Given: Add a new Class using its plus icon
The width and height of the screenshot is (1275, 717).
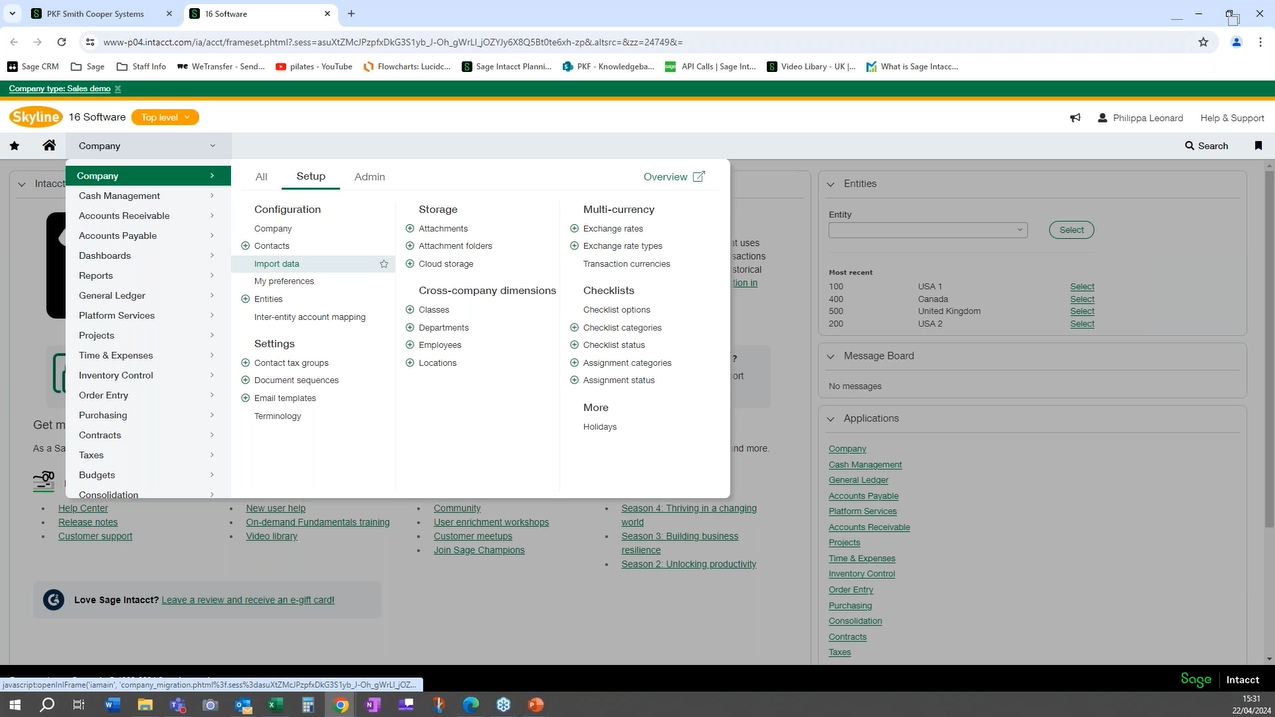Looking at the screenshot, I should click(410, 310).
